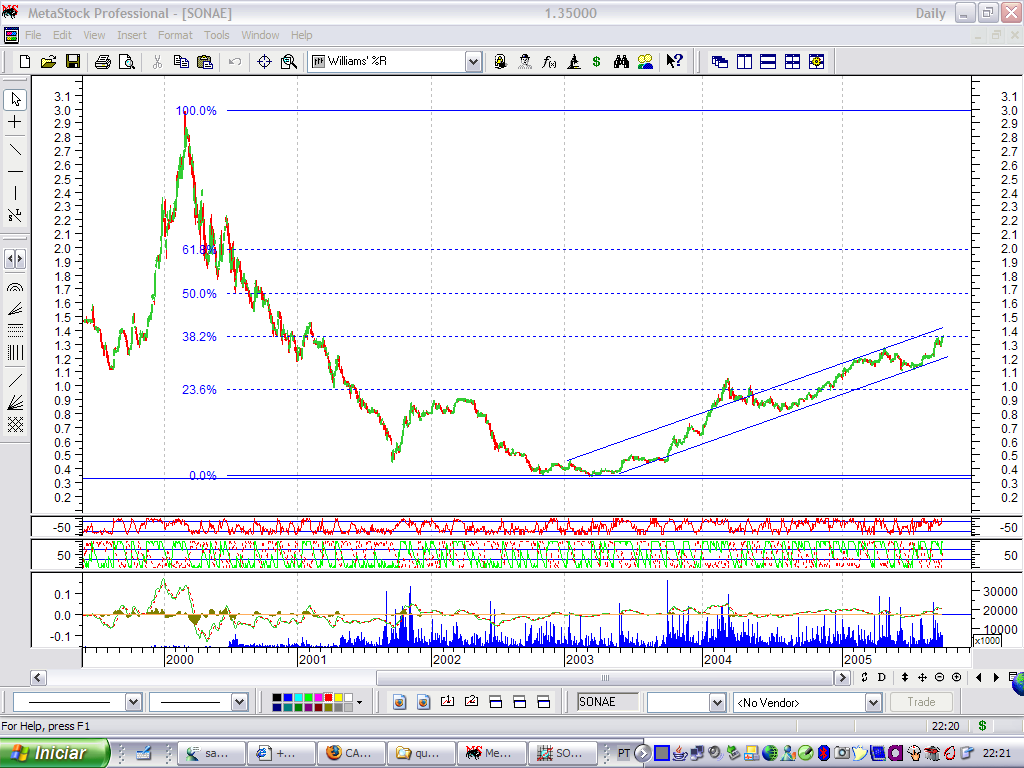This screenshot has width=1024, height=768.
Task: Click the Cut scissors icon
Action: point(157,61)
